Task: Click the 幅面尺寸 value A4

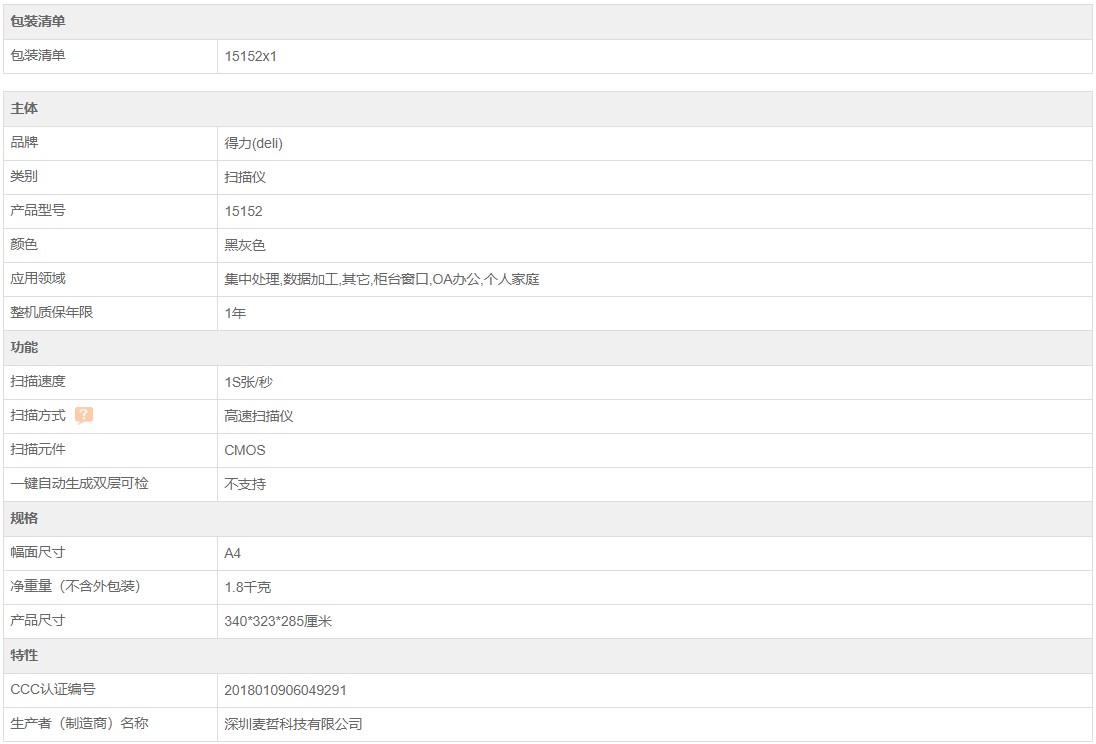Action: point(233,553)
